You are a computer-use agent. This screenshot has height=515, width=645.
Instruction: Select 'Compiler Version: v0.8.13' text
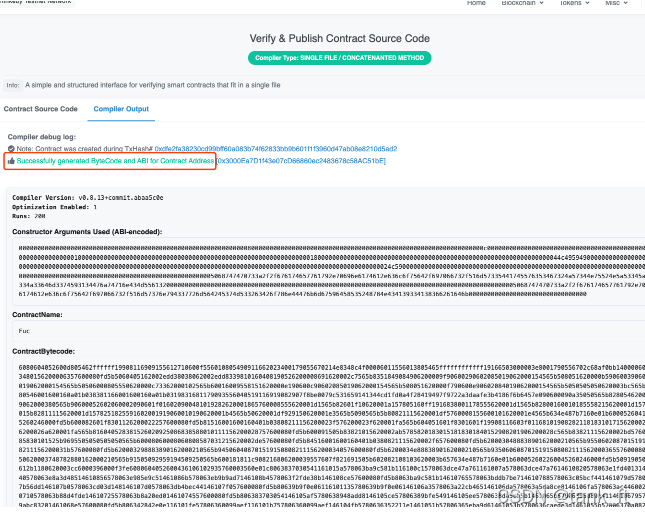88,198
